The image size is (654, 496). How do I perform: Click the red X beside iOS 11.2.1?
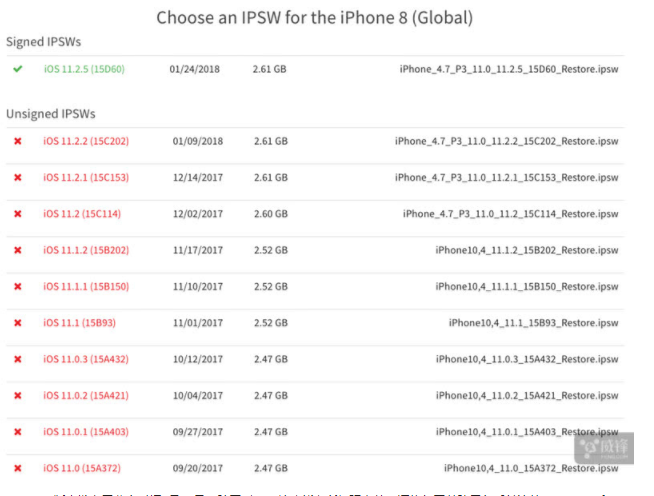click(x=17, y=177)
